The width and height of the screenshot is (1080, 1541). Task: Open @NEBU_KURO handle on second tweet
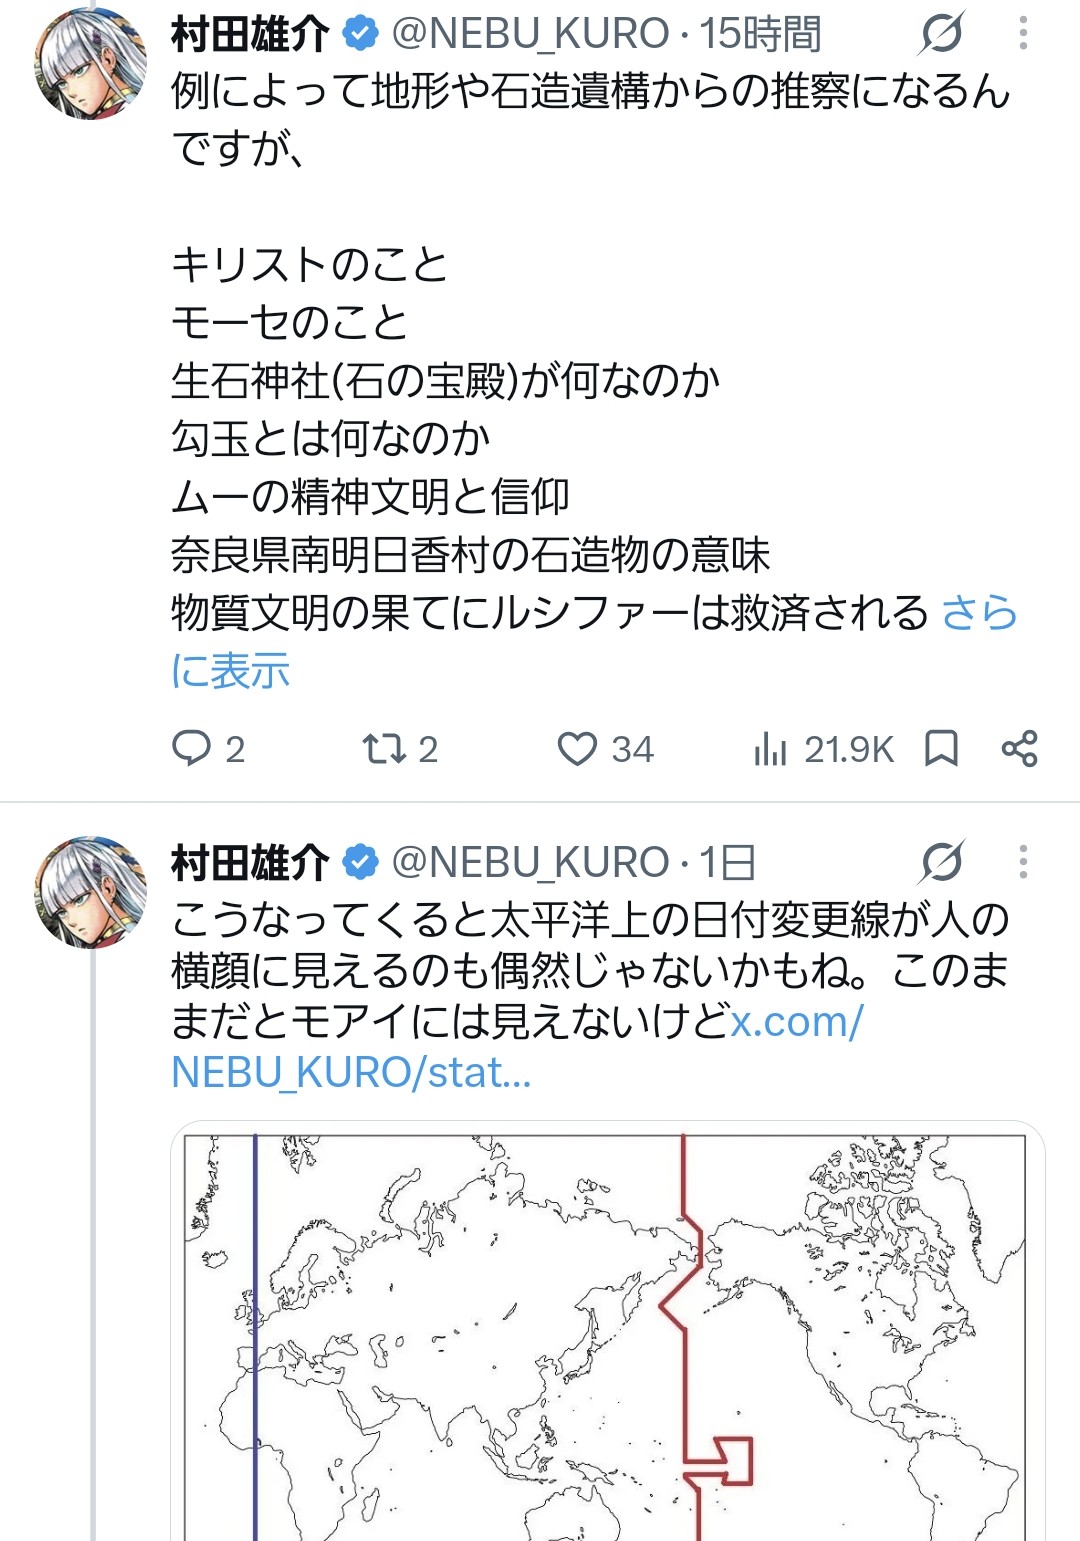(x=530, y=862)
